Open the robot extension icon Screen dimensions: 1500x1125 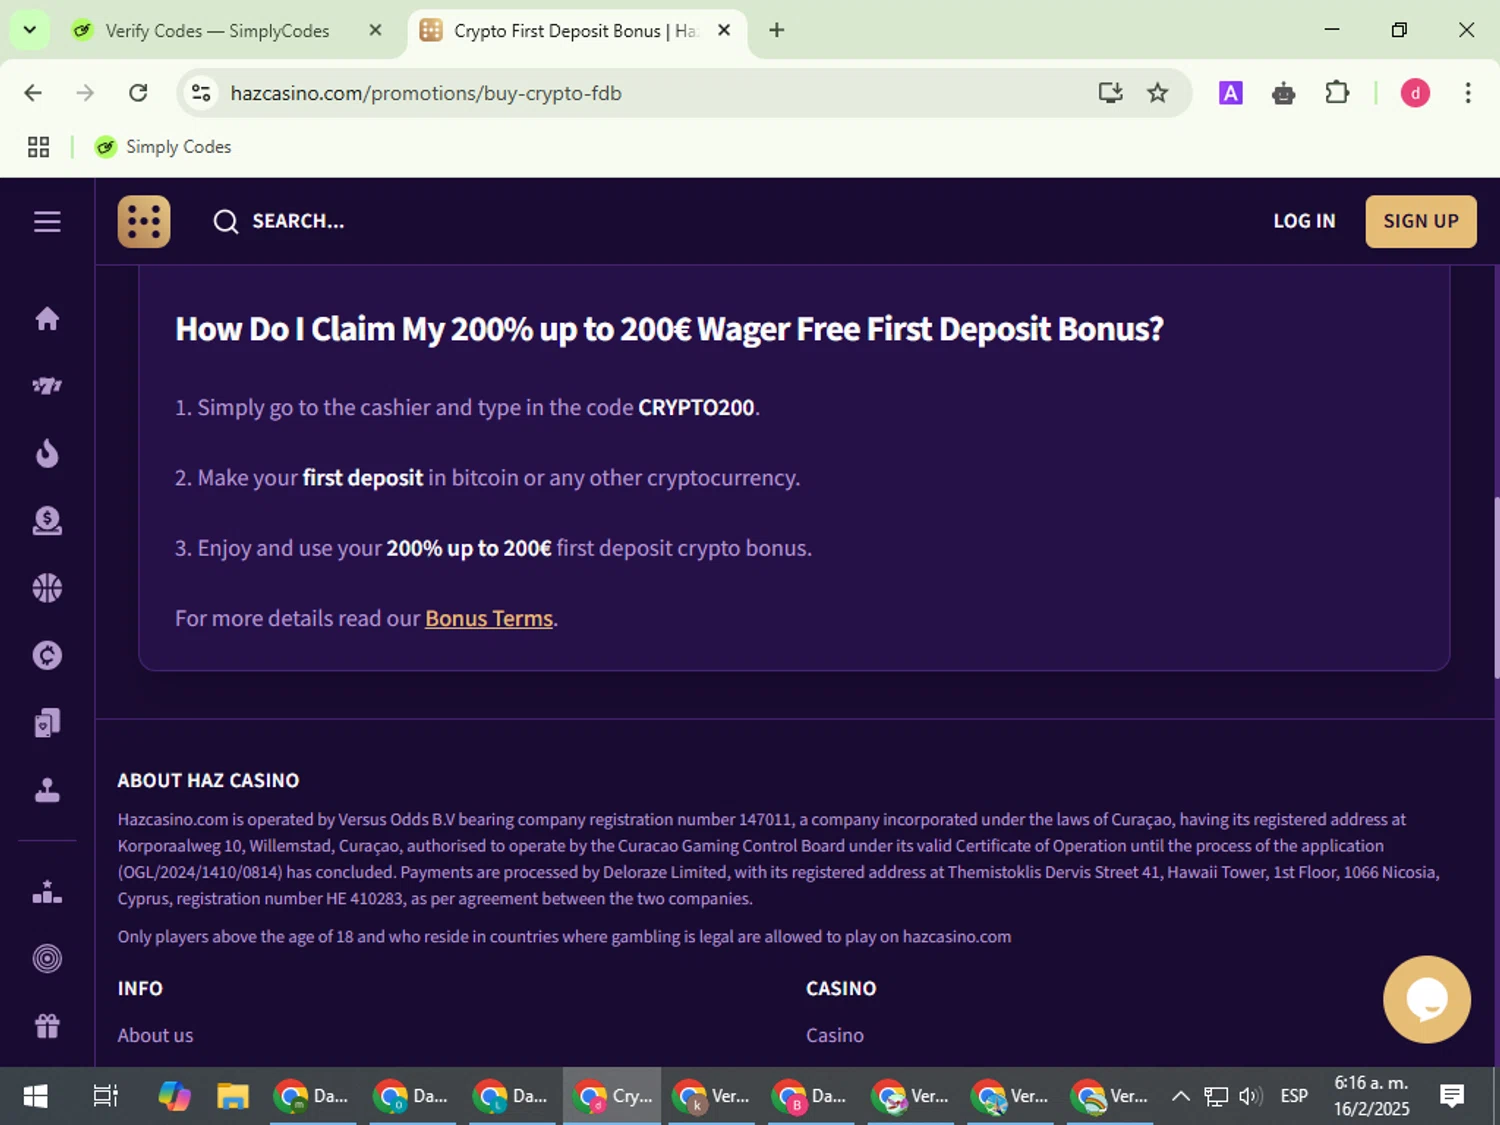pyautogui.click(x=1284, y=93)
